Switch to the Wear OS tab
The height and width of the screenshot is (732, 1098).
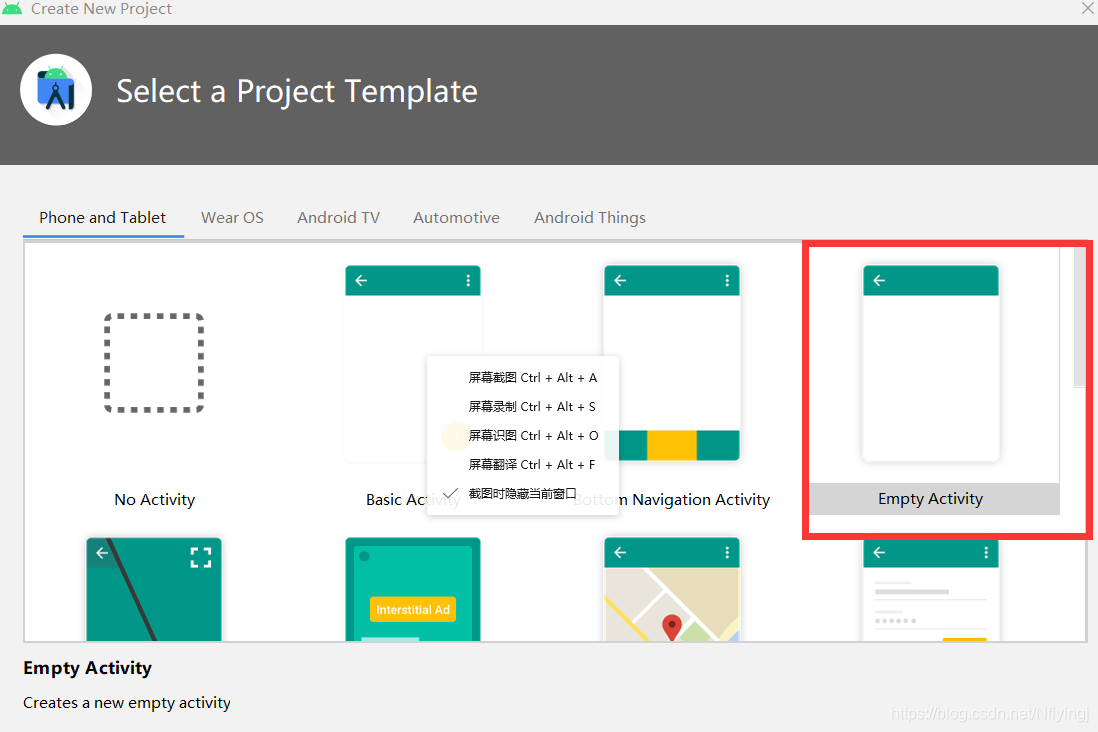(232, 218)
